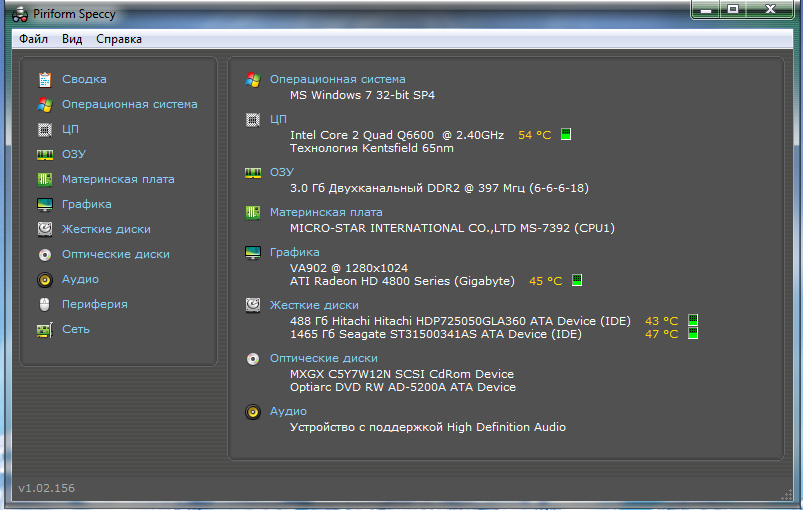Open the Вид menu
Image resolution: width=803 pixels, height=510 pixels.
click(x=72, y=39)
